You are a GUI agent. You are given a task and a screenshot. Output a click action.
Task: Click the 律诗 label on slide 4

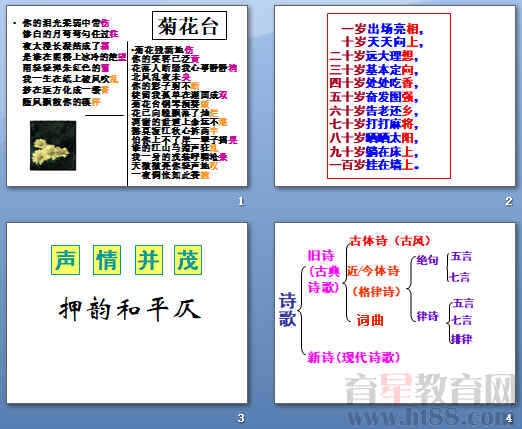tap(427, 316)
